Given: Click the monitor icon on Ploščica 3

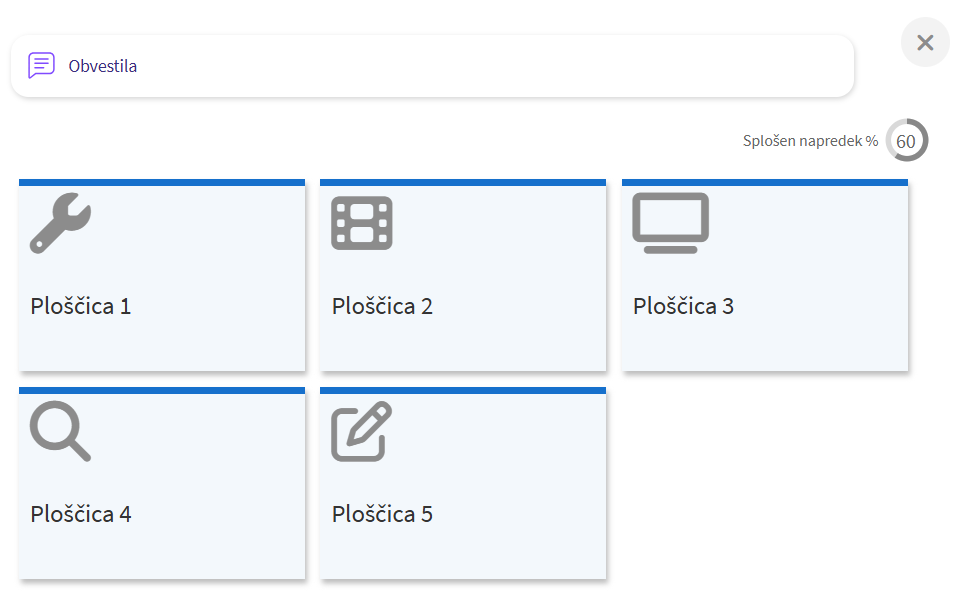Looking at the screenshot, I should point(670,222).
